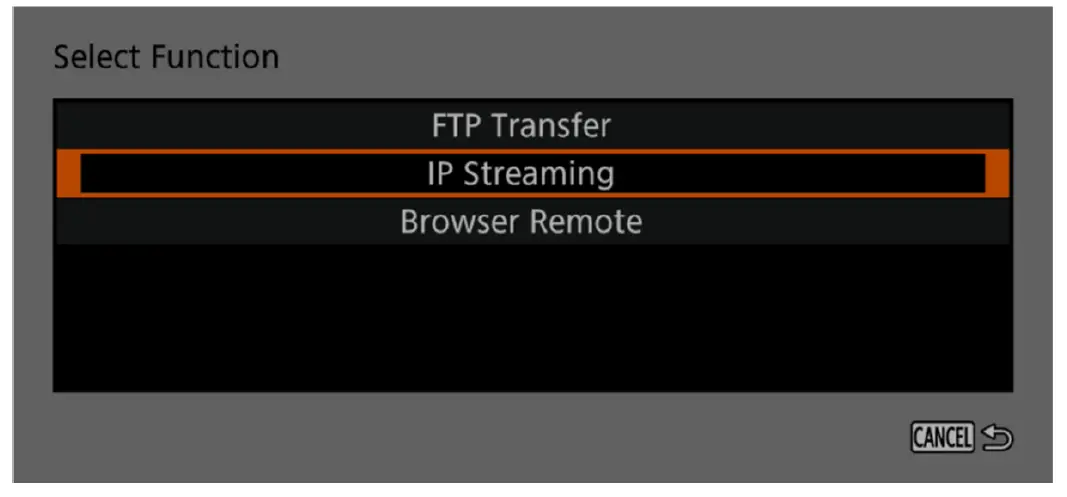Click the word Browser in the list

tap(458, 221)
